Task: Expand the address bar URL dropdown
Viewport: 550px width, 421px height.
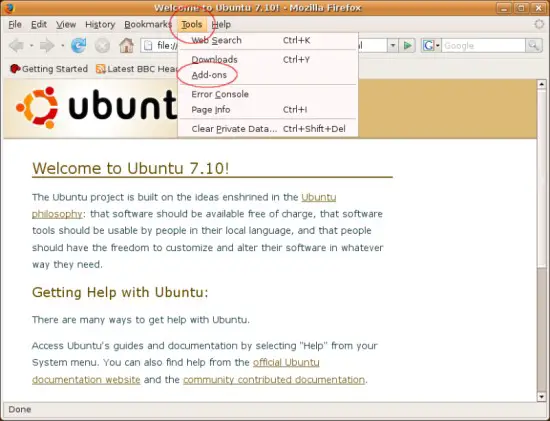Action: click(x=393, y=46)
